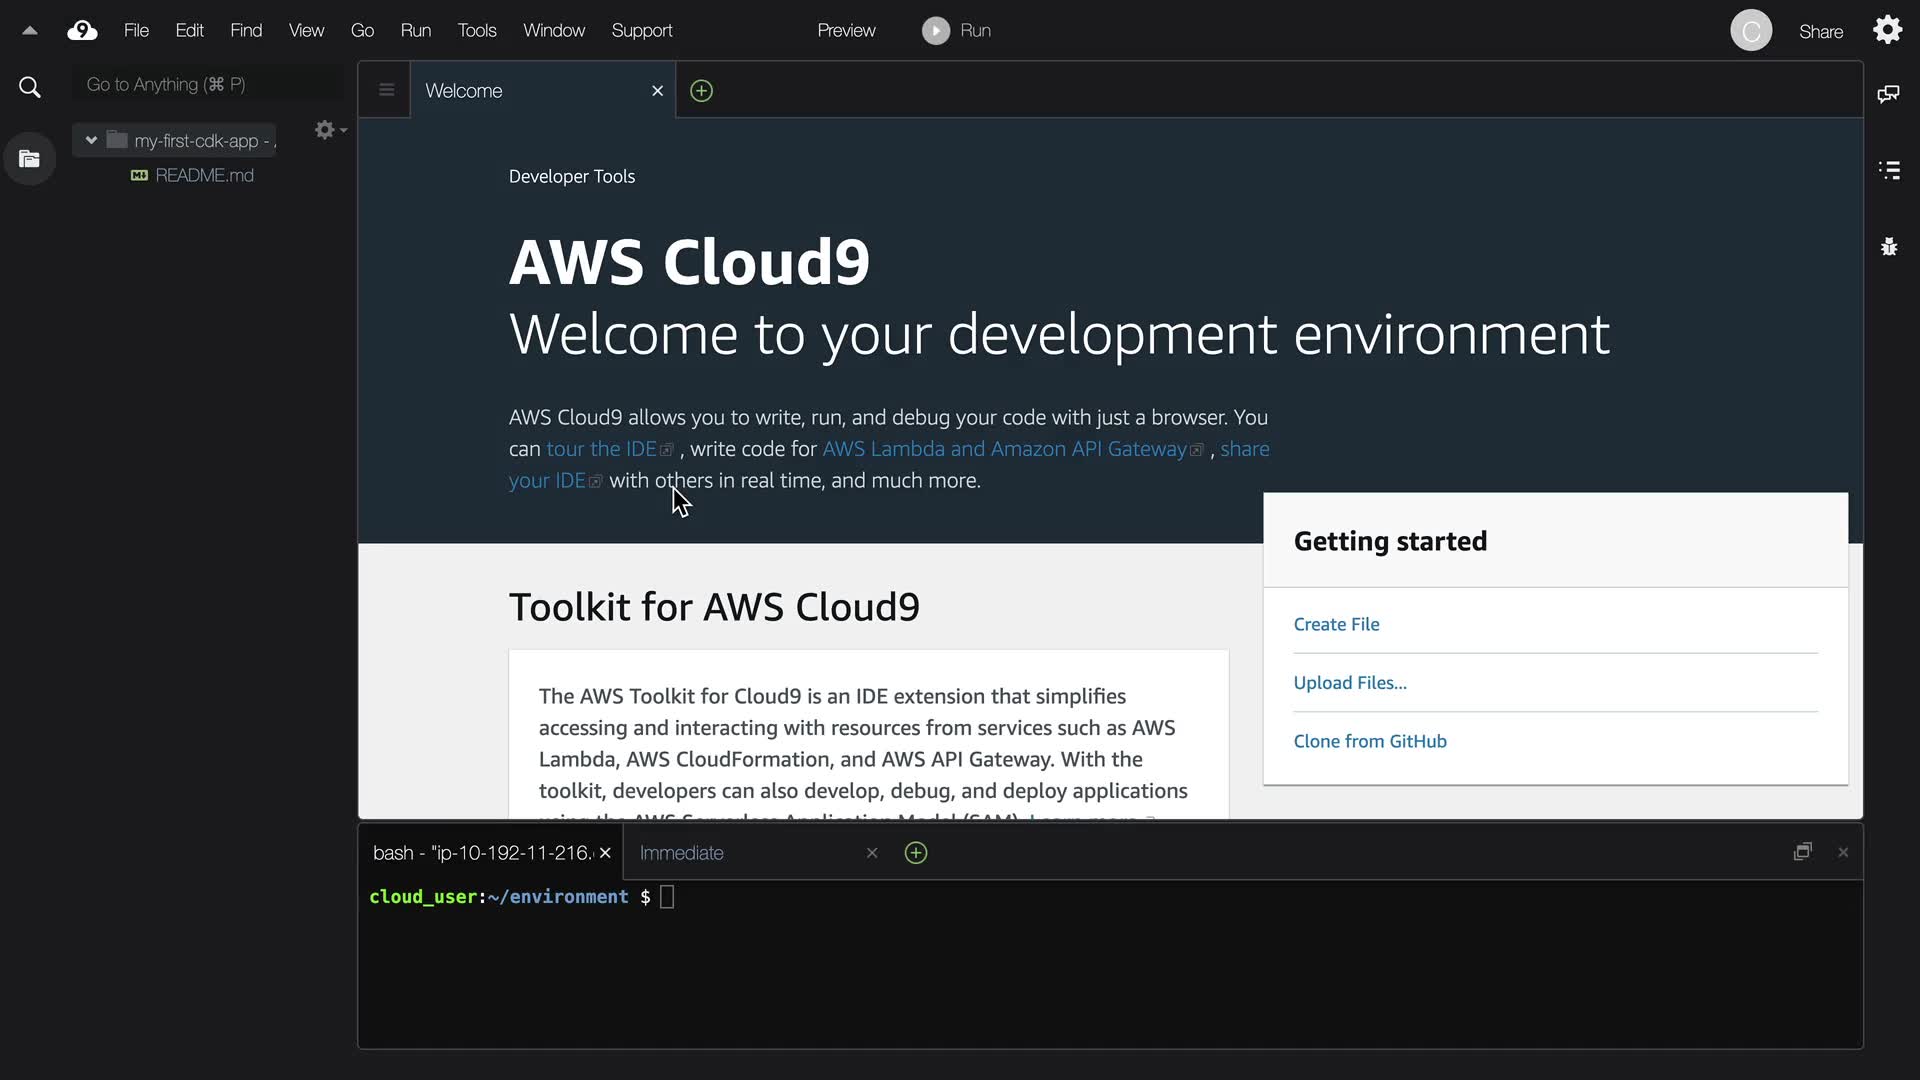
Task: Open the Outline panel icon
Action: (1888, 170)
